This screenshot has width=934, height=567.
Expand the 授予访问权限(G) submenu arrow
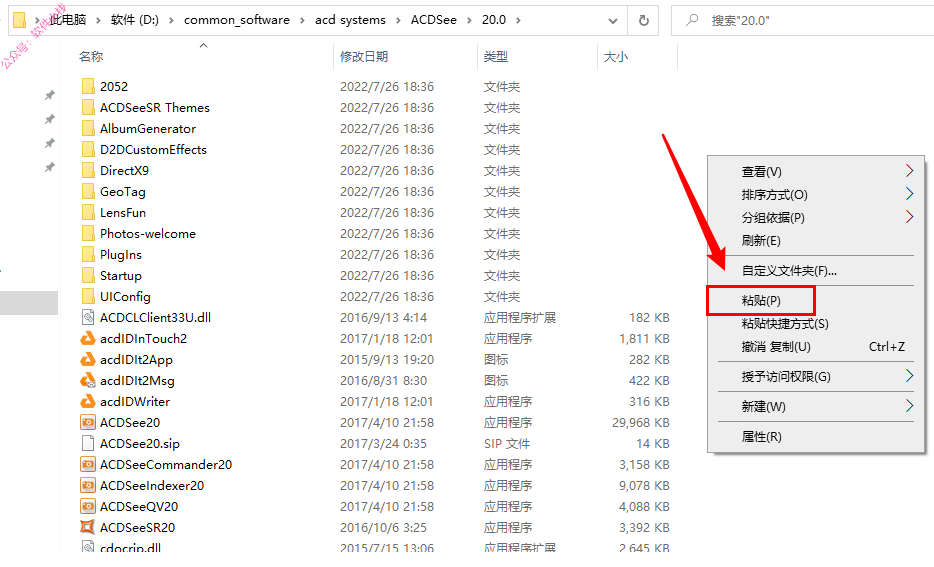(909, 376)
